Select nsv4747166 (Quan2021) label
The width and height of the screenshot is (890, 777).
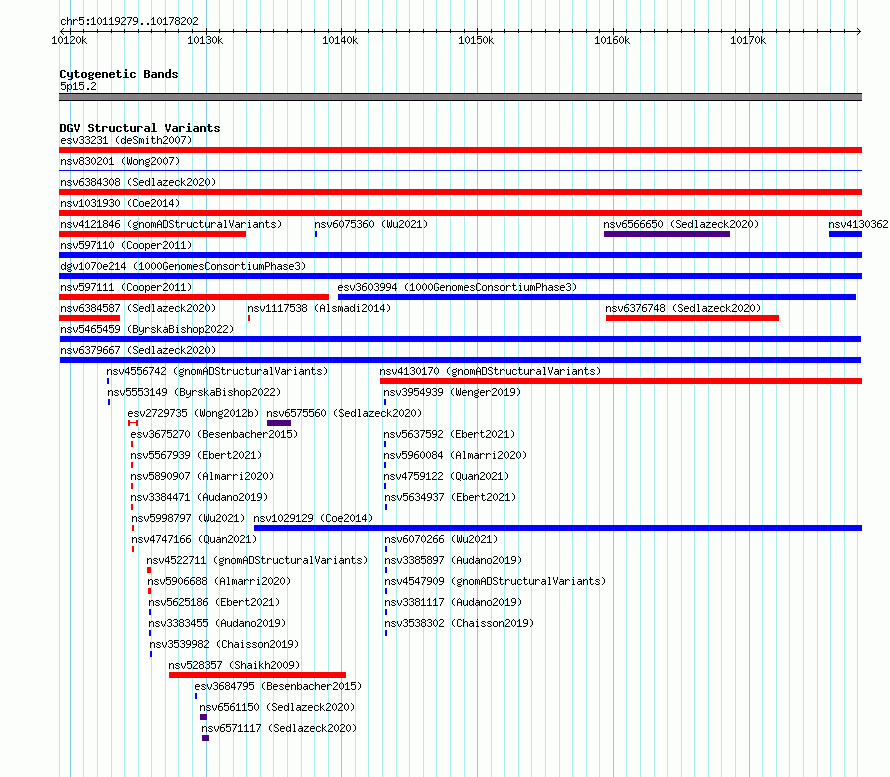[194, 539]
